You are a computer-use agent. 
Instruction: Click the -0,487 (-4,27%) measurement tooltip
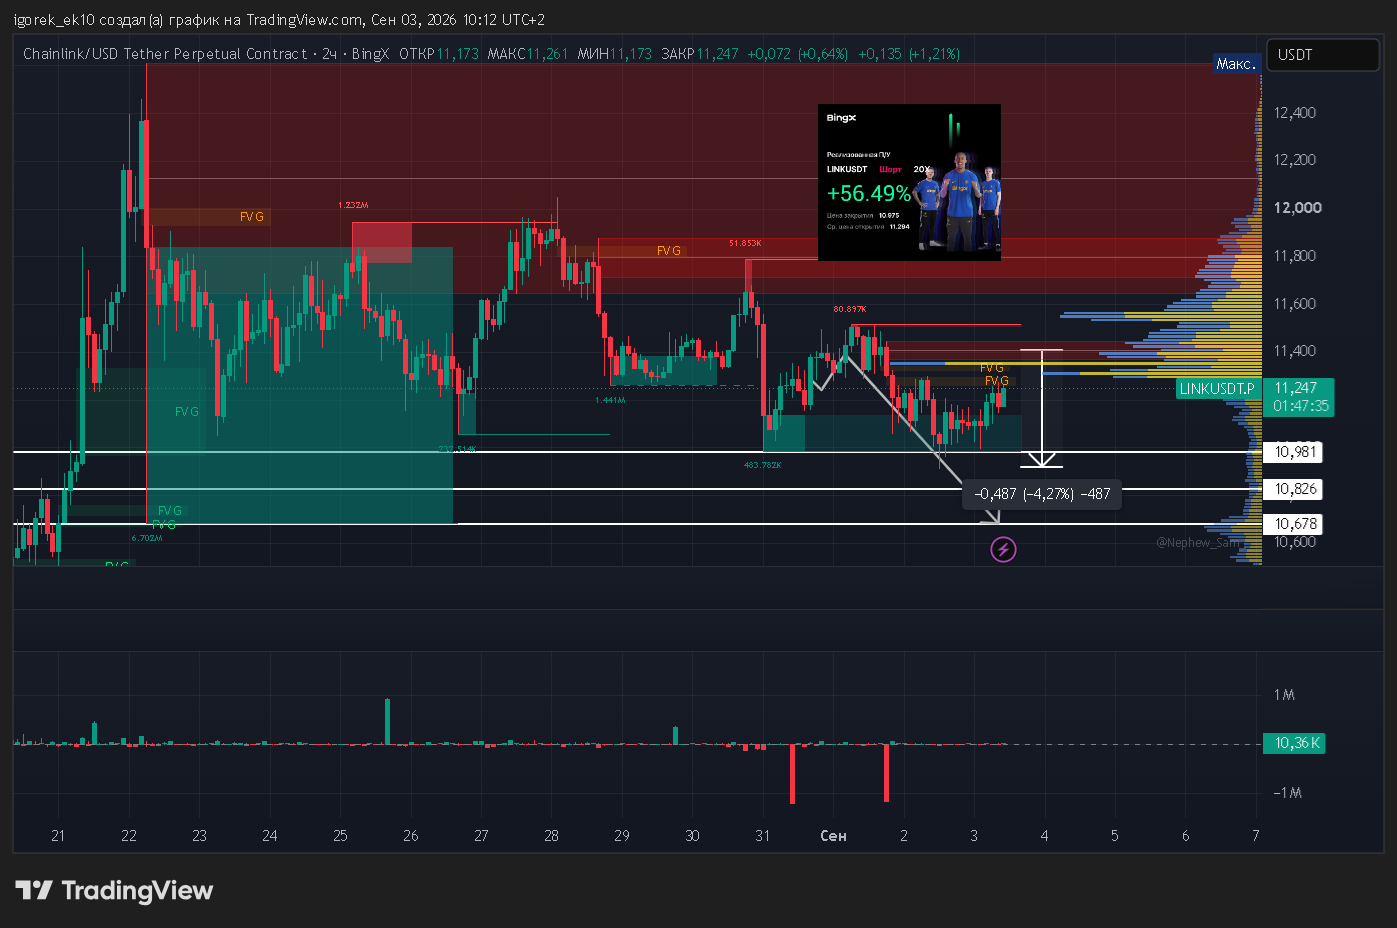(x=1042, y=494)
